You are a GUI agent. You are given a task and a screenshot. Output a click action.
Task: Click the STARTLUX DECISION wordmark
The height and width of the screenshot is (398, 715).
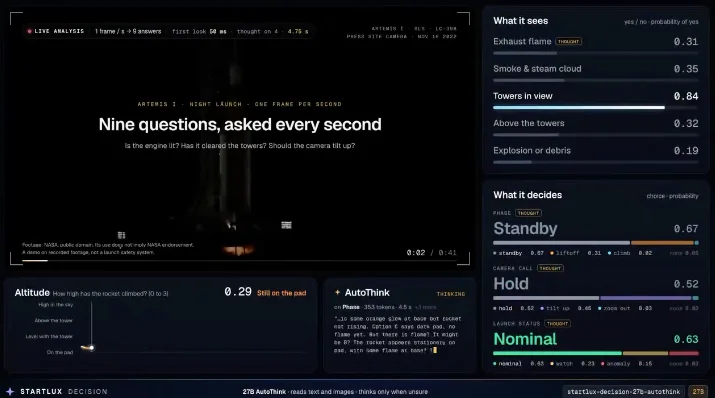click(64, 392)
